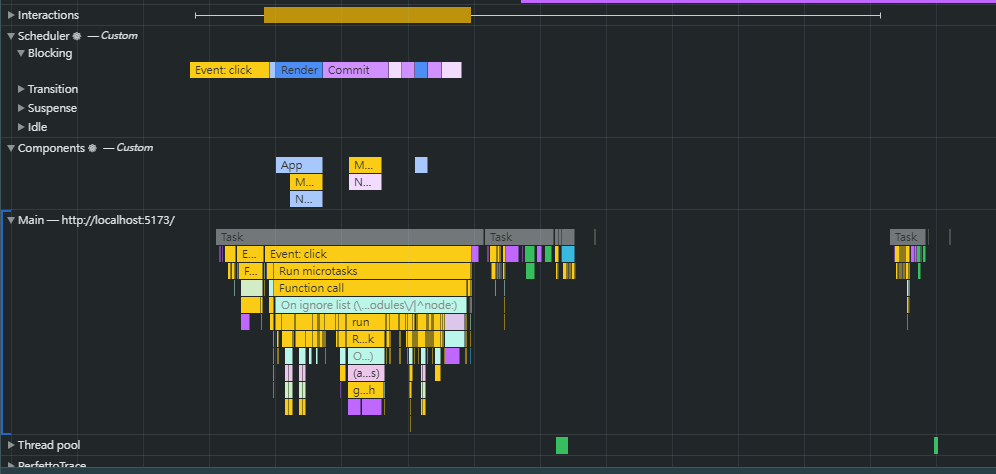Select the gold interaction bar in Interactions
The image size is (996, 474).
(x=366, y=15)
